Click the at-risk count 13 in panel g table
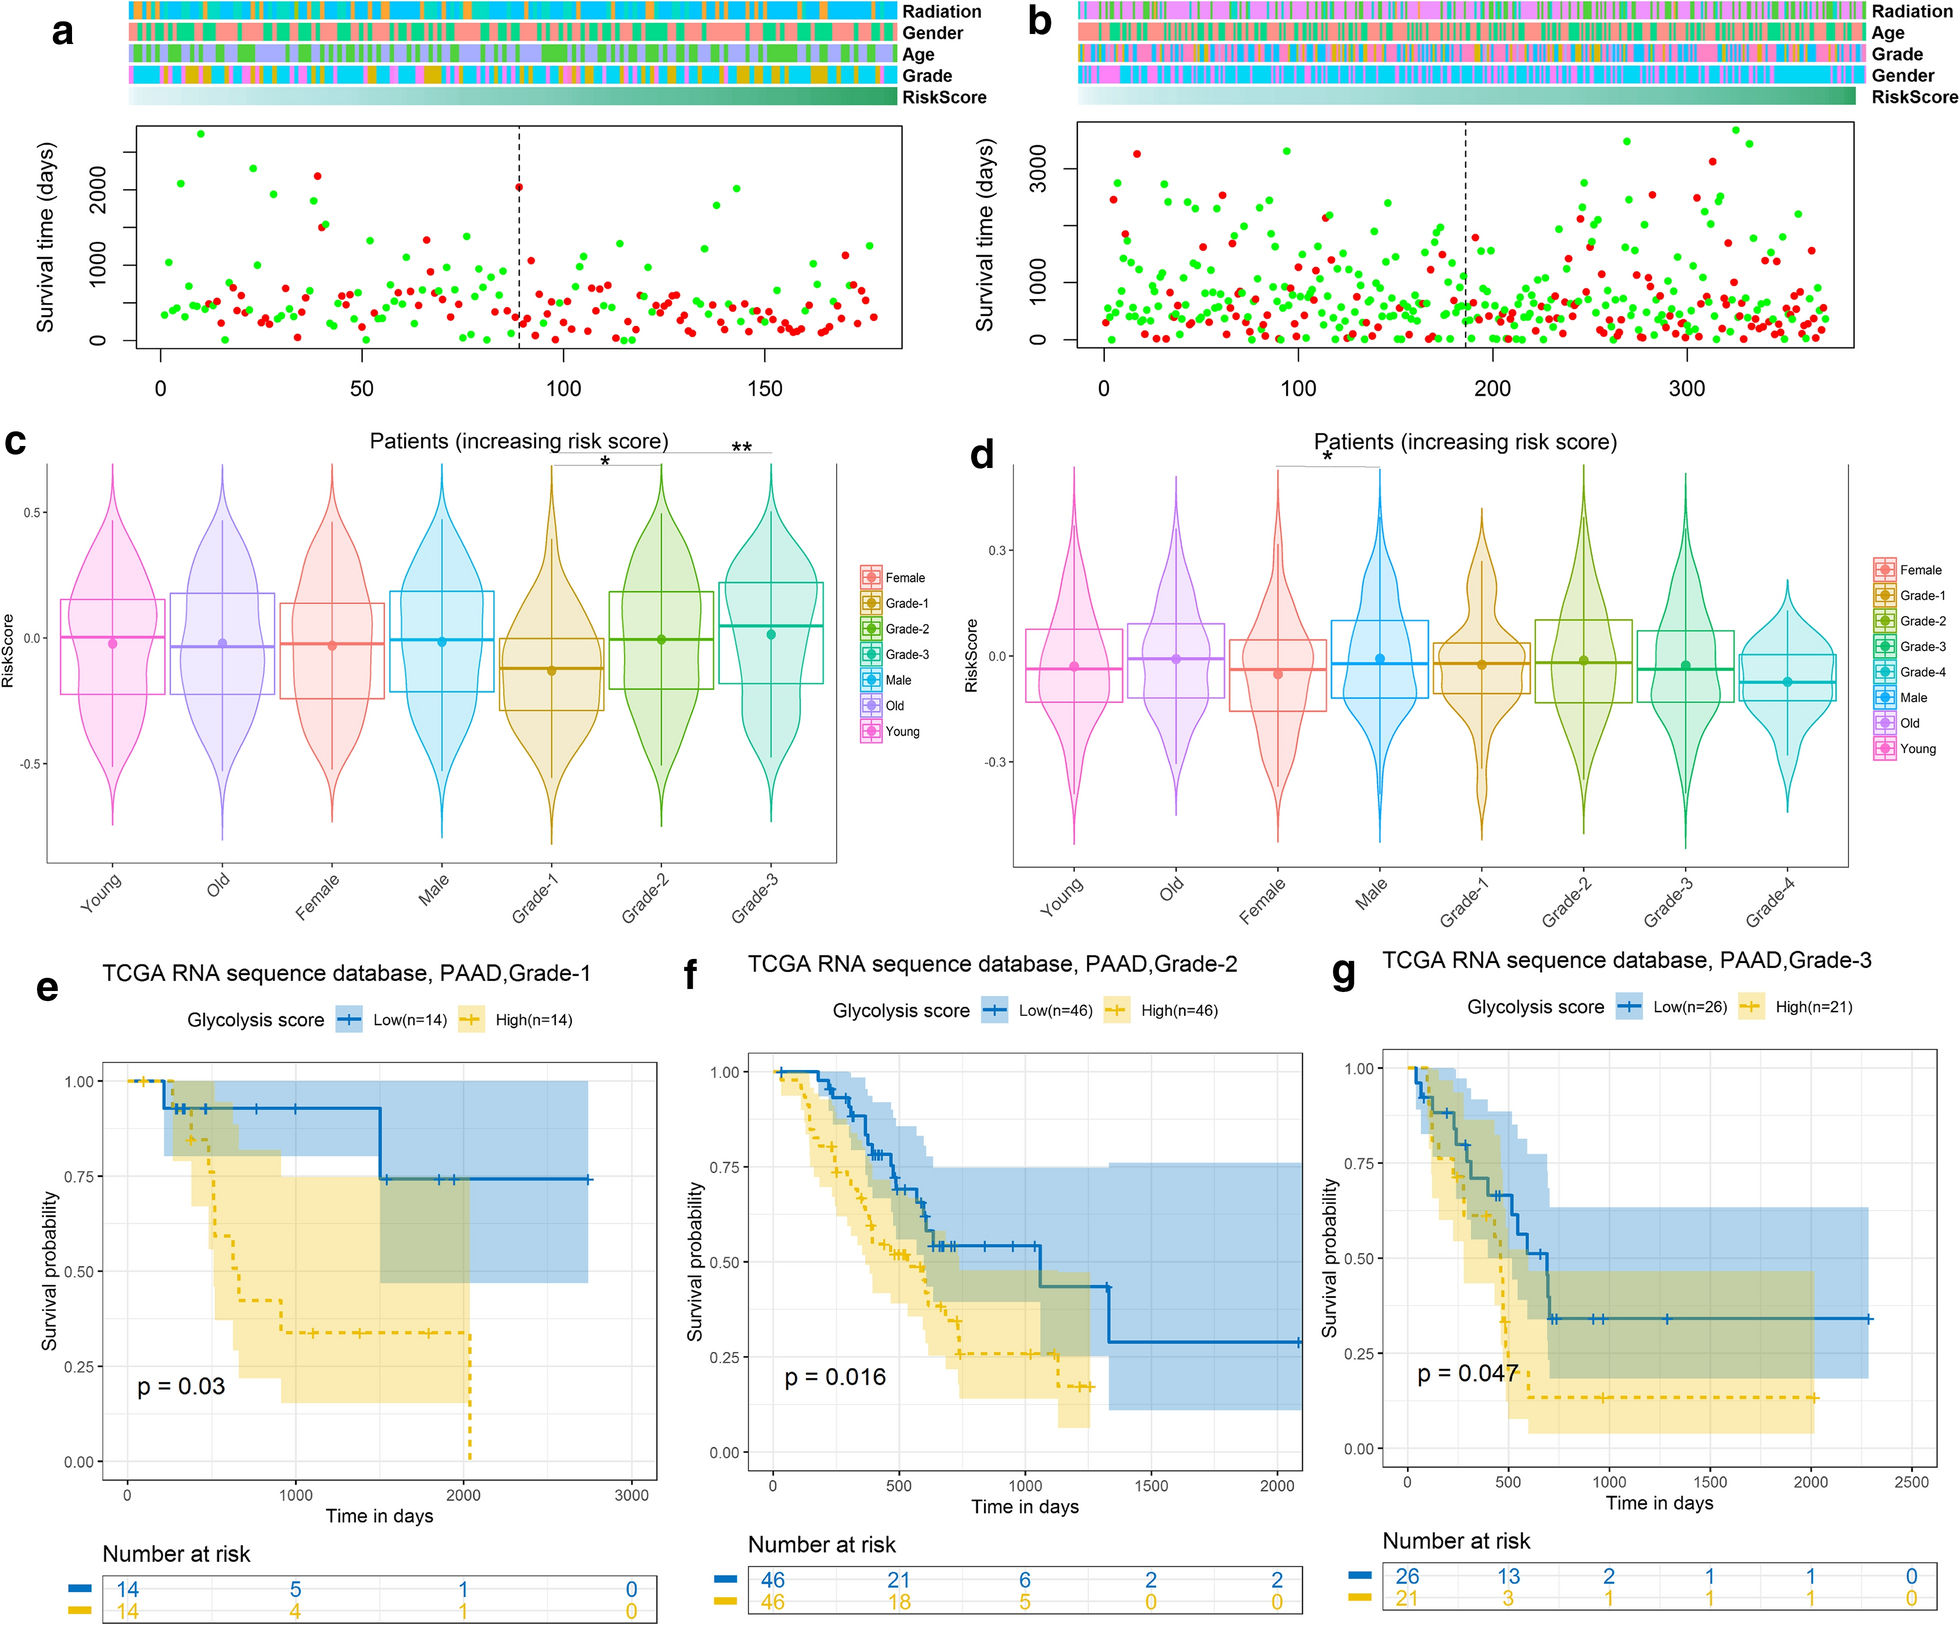Image resolution: width=1960 pixels, height=1626 pixels. tap(1508, 1576)
